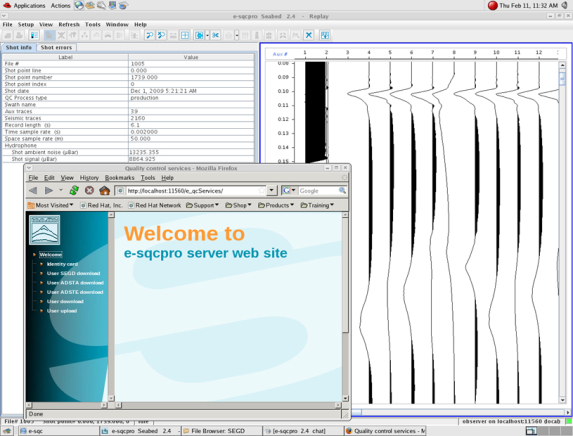
Task: Switch to e-sqcpro 2.4 chat taskbar window
Action: coord(303,431)
